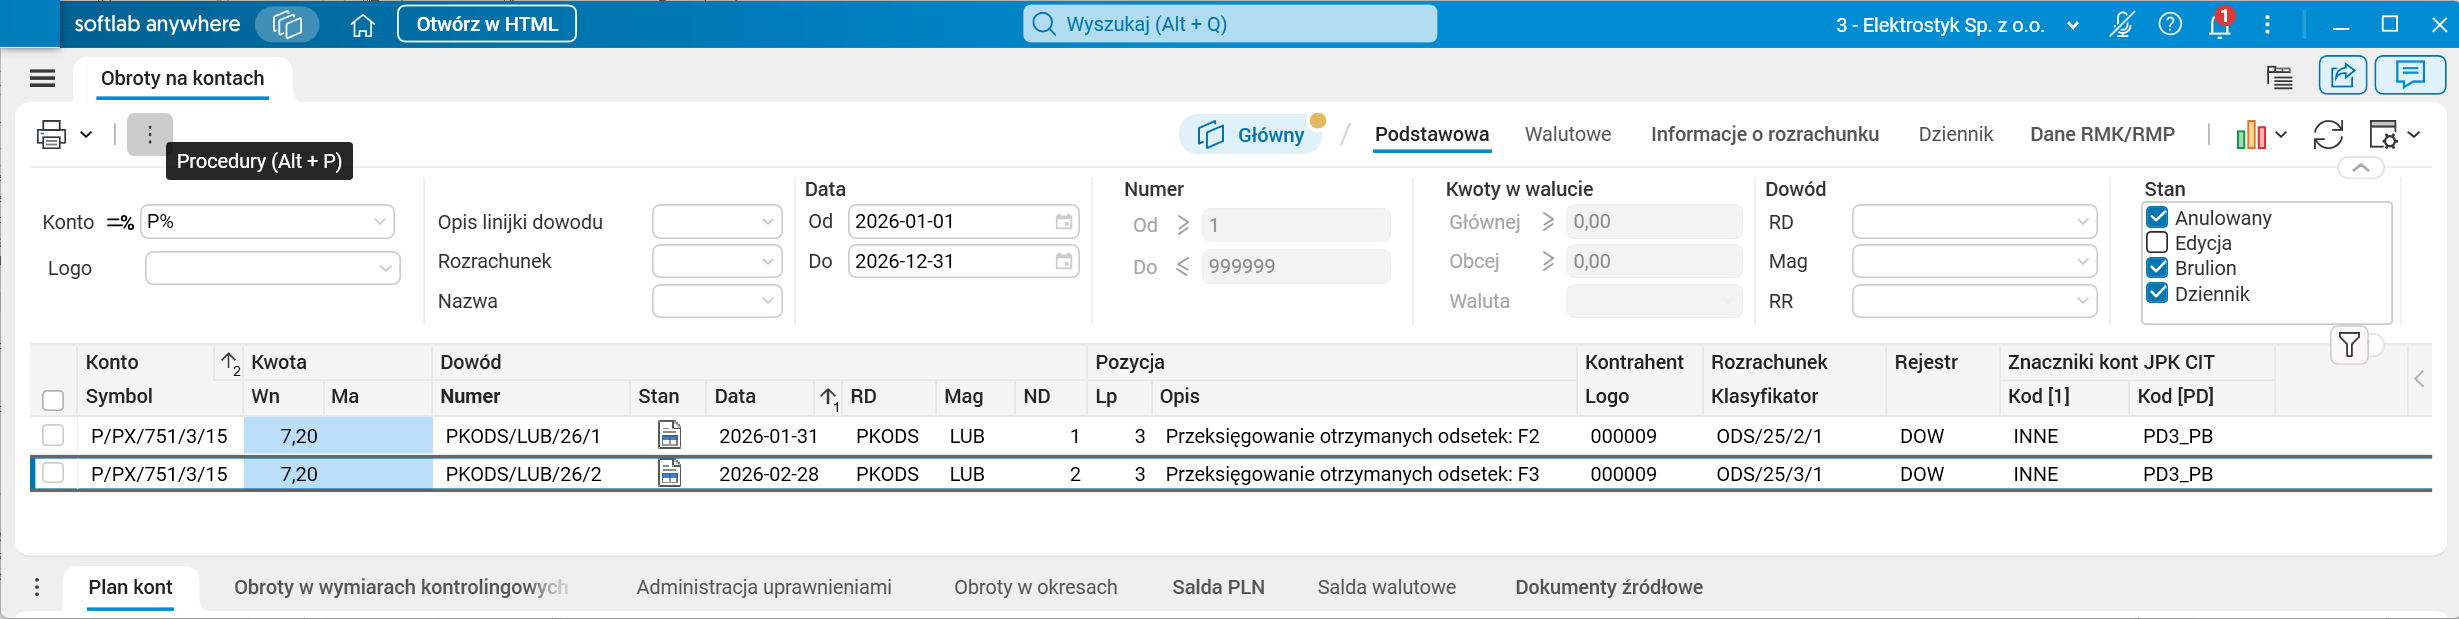This screenshot has height=619, width=2459.
Task: Open the Logo combo box
Action: tap(272, 268)
